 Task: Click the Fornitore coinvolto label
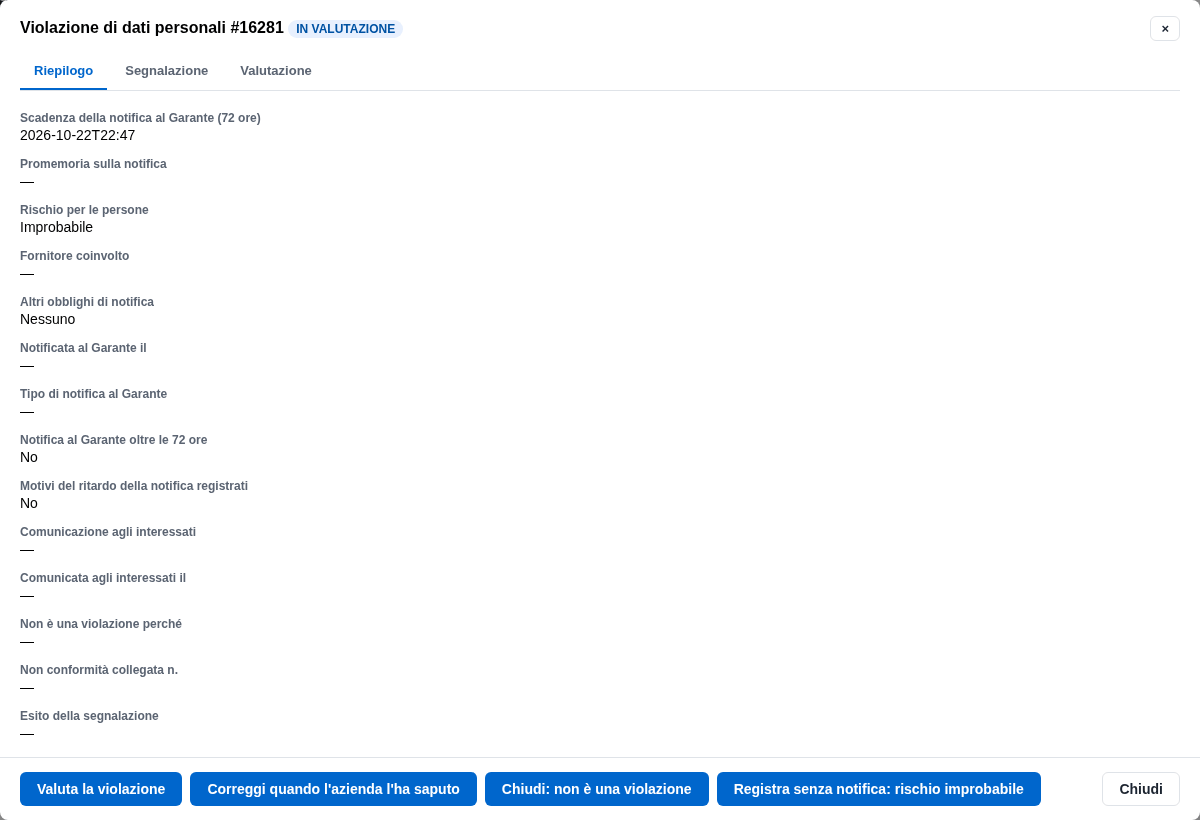pos(74,256)
